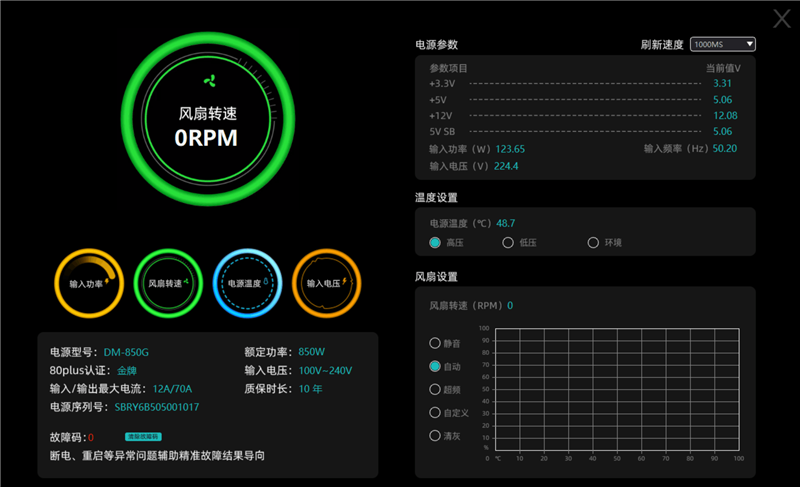This screenshot has height=487, width=800.
Task: Click the 80plus certification 金牌 text
Action: tap(127, 371)
